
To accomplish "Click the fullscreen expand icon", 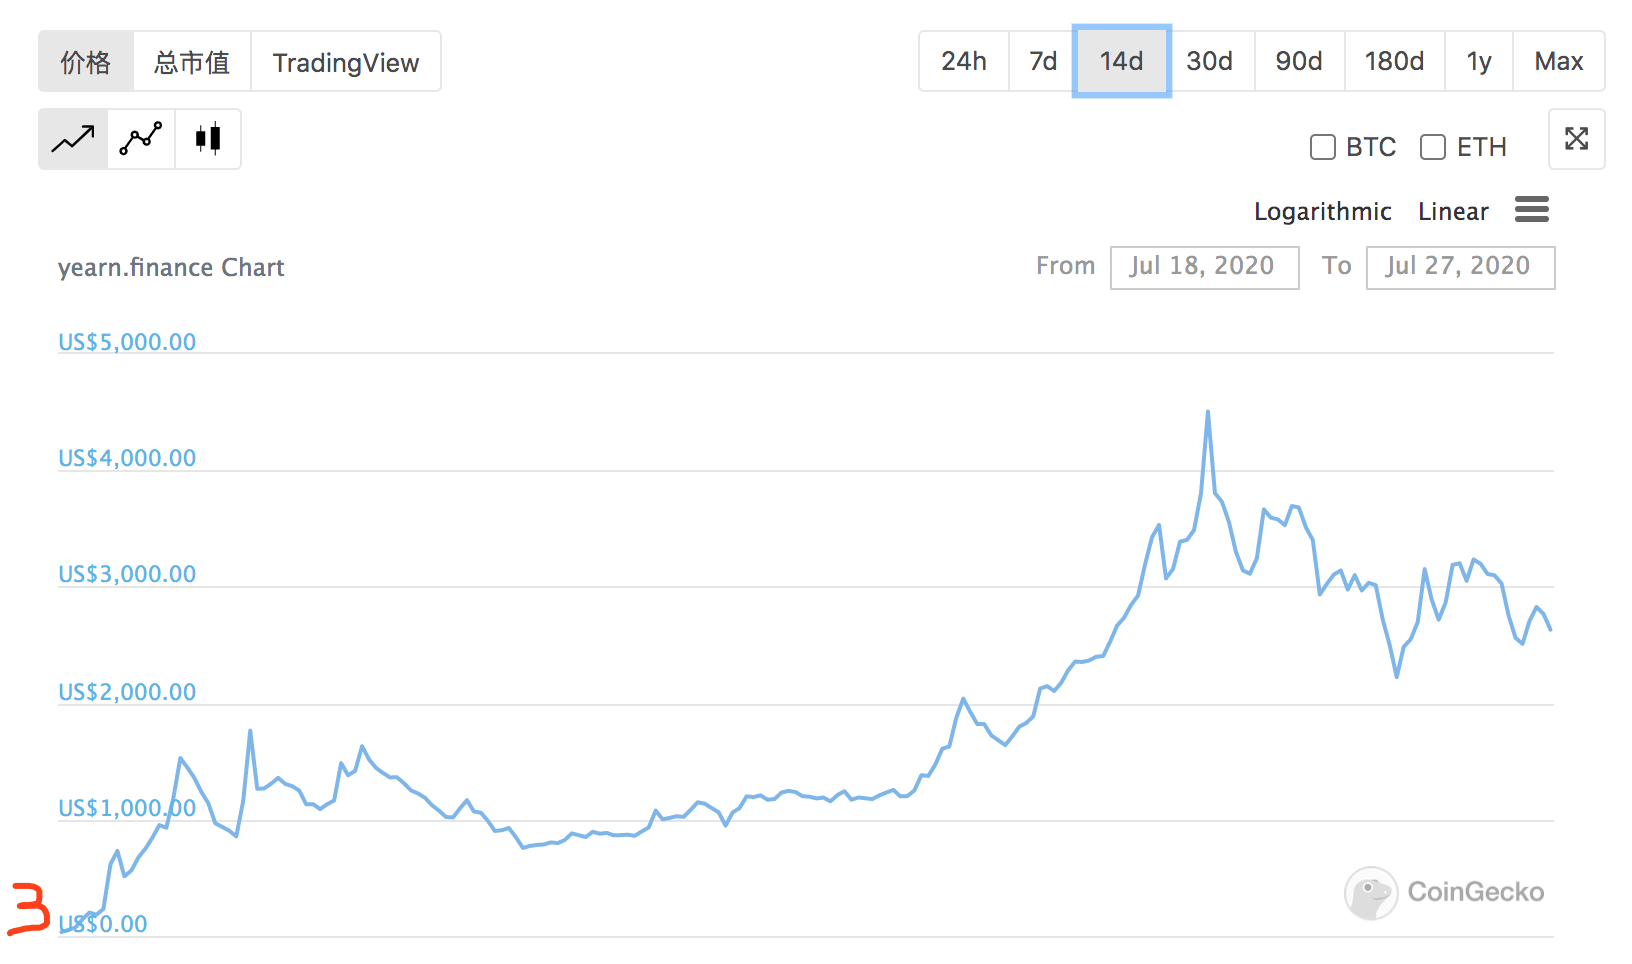I will 1577,139.
